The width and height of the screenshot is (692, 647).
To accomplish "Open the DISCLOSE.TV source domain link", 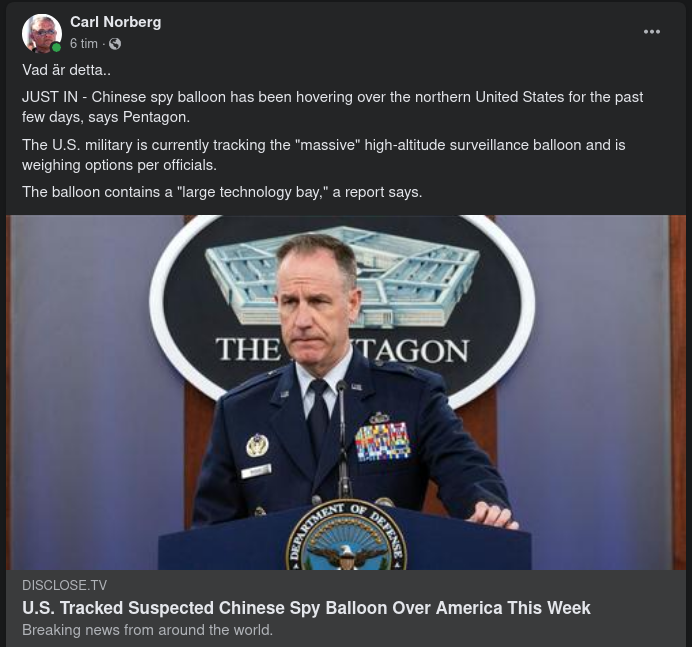I will pyautogui.click(x=64, y=585).
